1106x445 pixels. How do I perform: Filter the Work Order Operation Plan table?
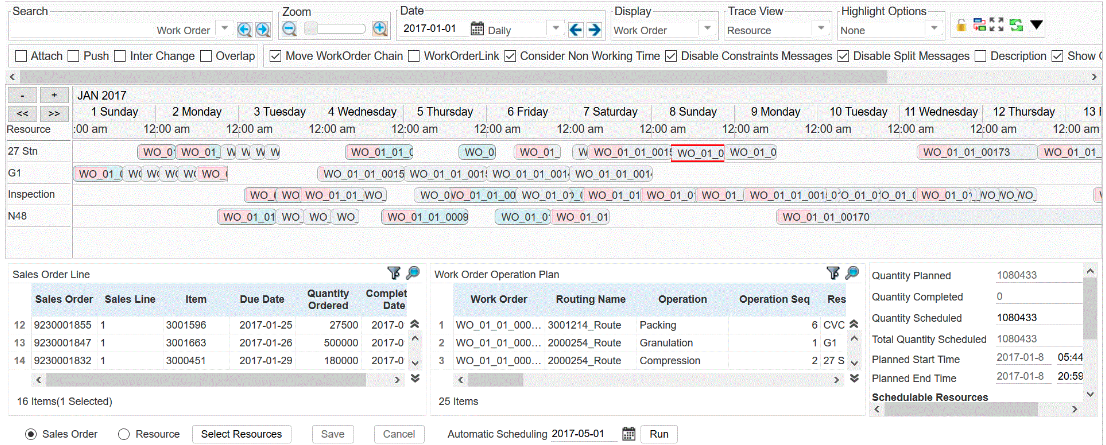point(833,273)
